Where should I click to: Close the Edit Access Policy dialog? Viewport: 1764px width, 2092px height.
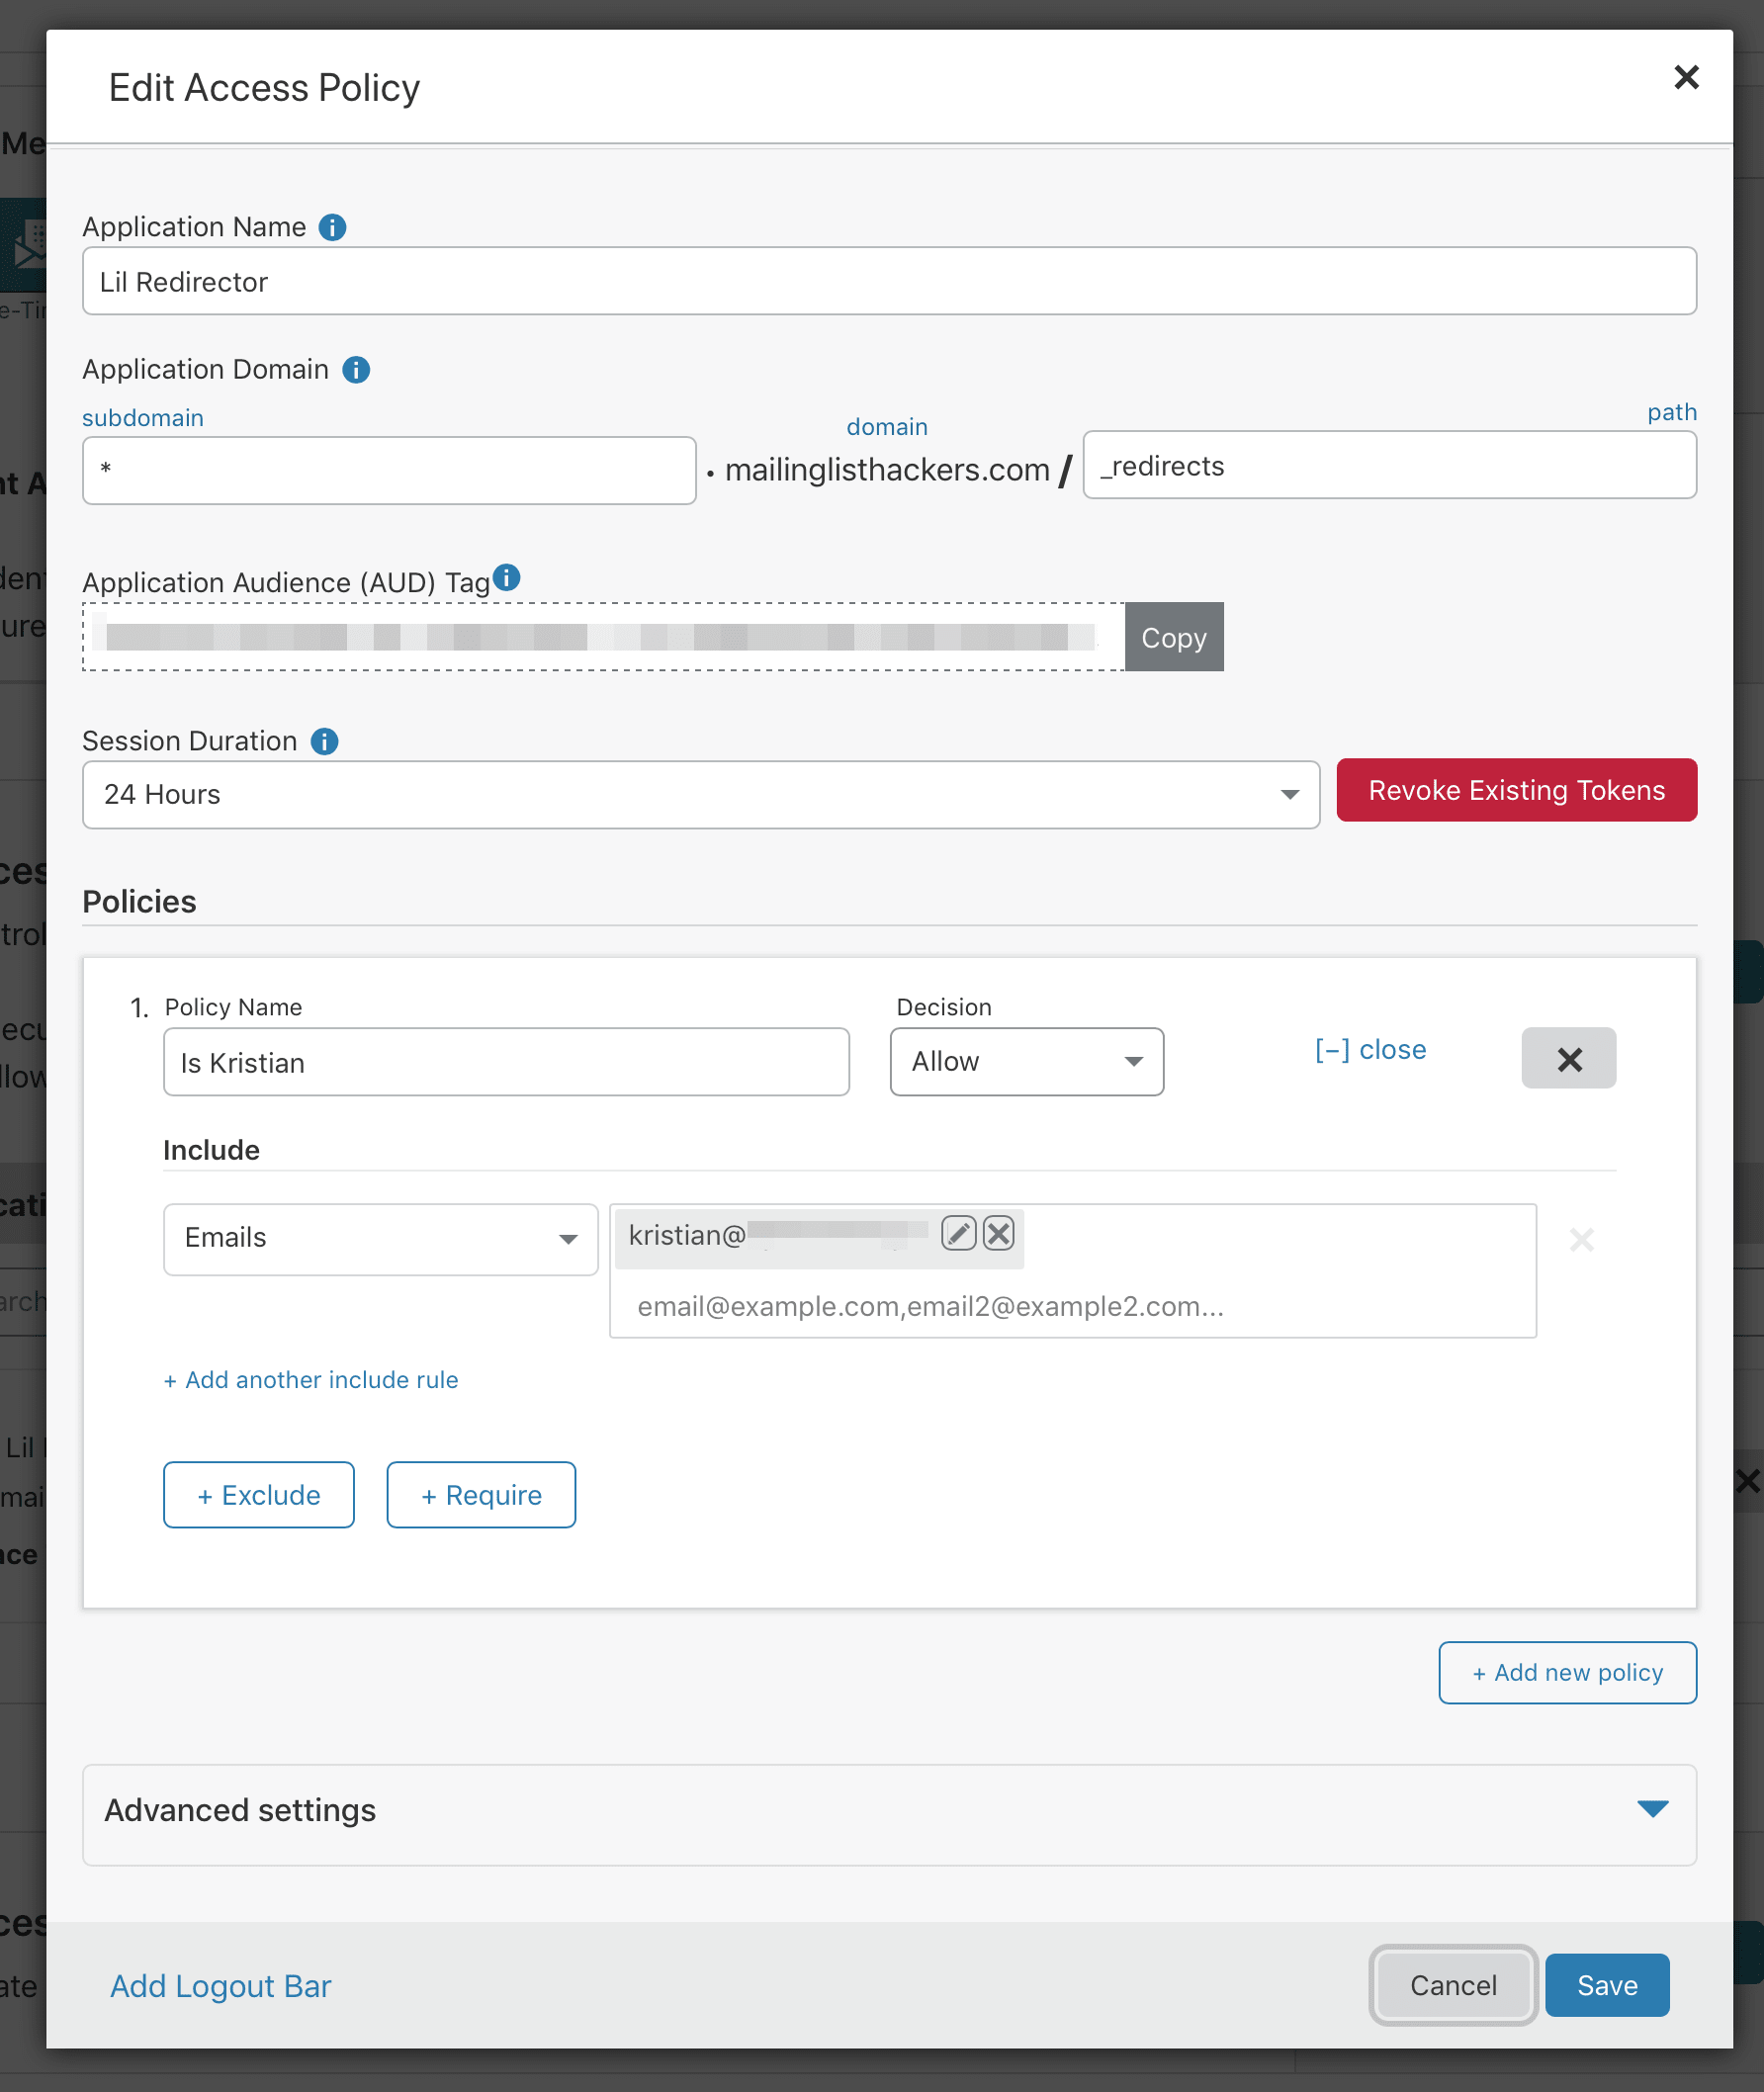(1686, 77)
